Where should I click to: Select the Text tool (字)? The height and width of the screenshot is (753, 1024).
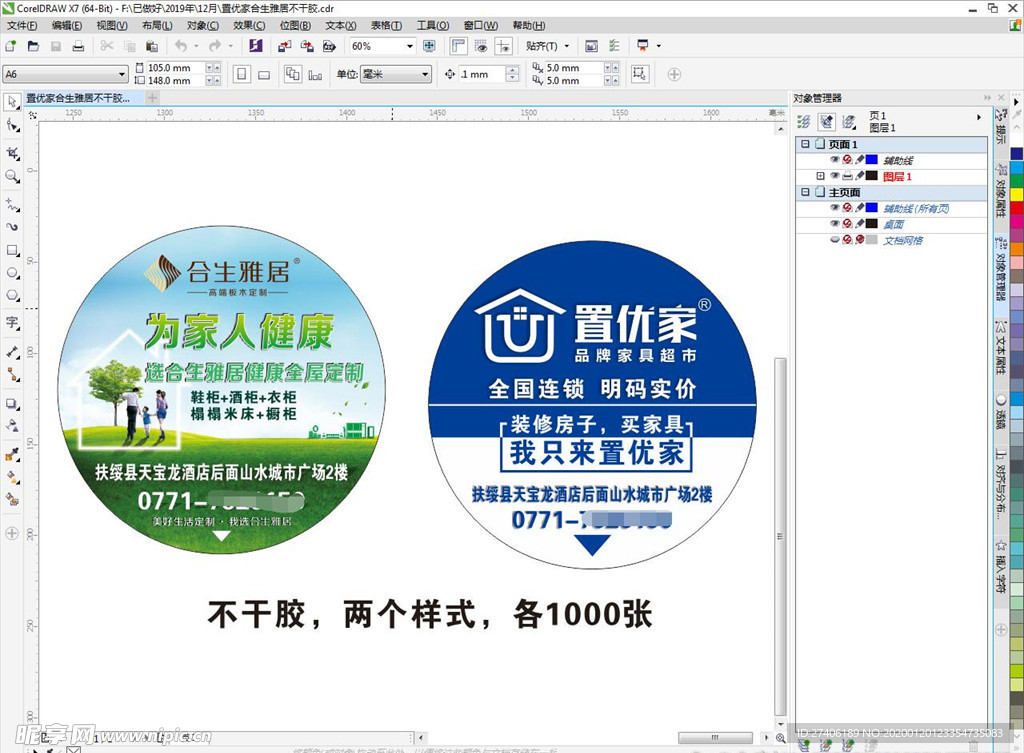[x=12, y=323]
